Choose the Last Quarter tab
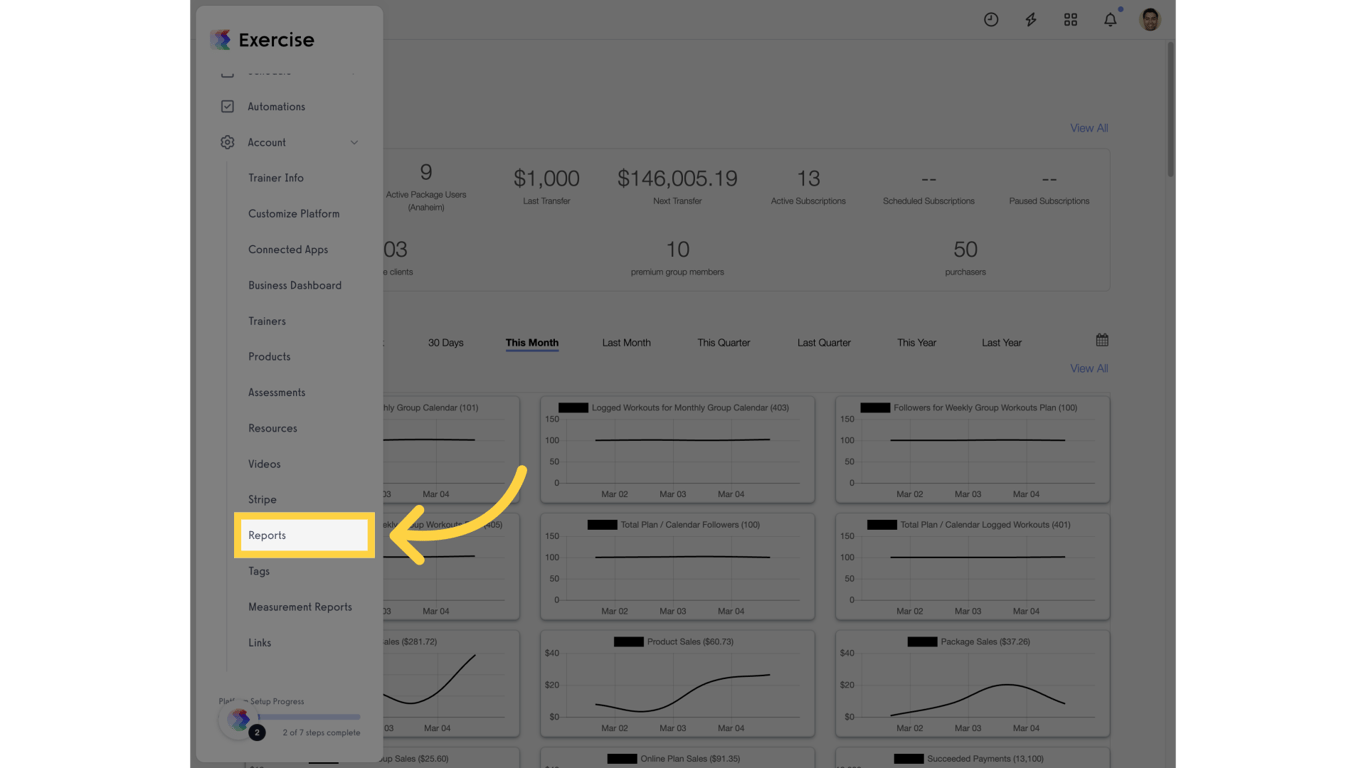Viewport: 1366px width, 768px height. pos(824,343)
